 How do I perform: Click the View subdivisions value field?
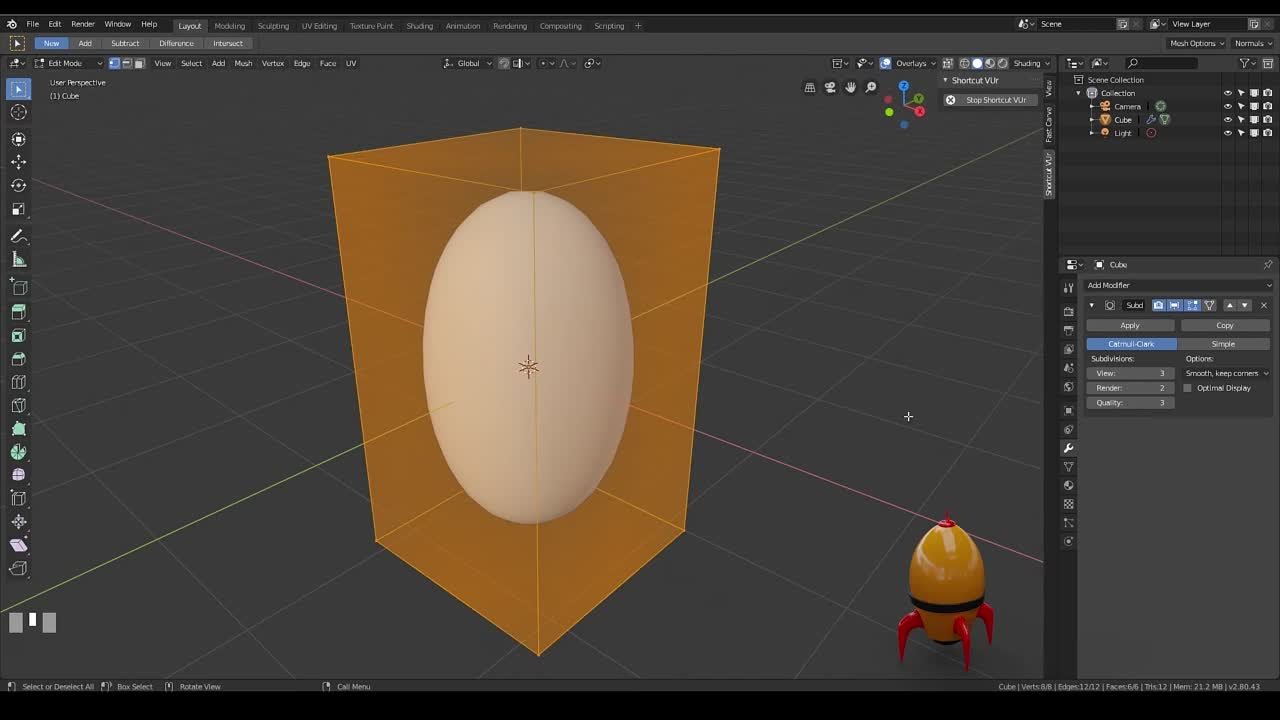(1130, 373)
